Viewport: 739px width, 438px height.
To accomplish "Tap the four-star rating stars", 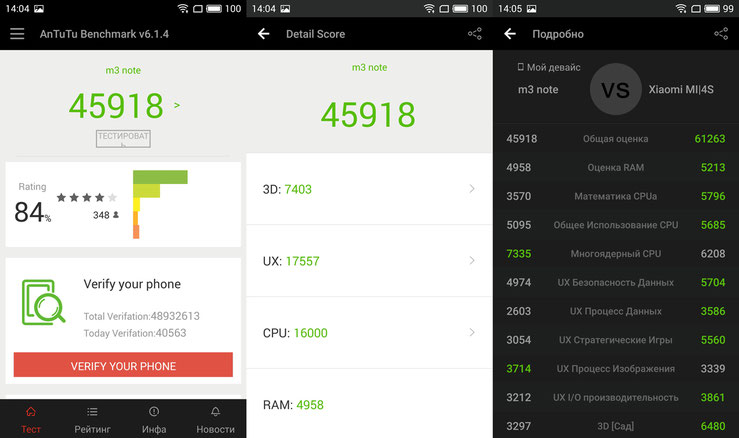I will tap(86, 197).
